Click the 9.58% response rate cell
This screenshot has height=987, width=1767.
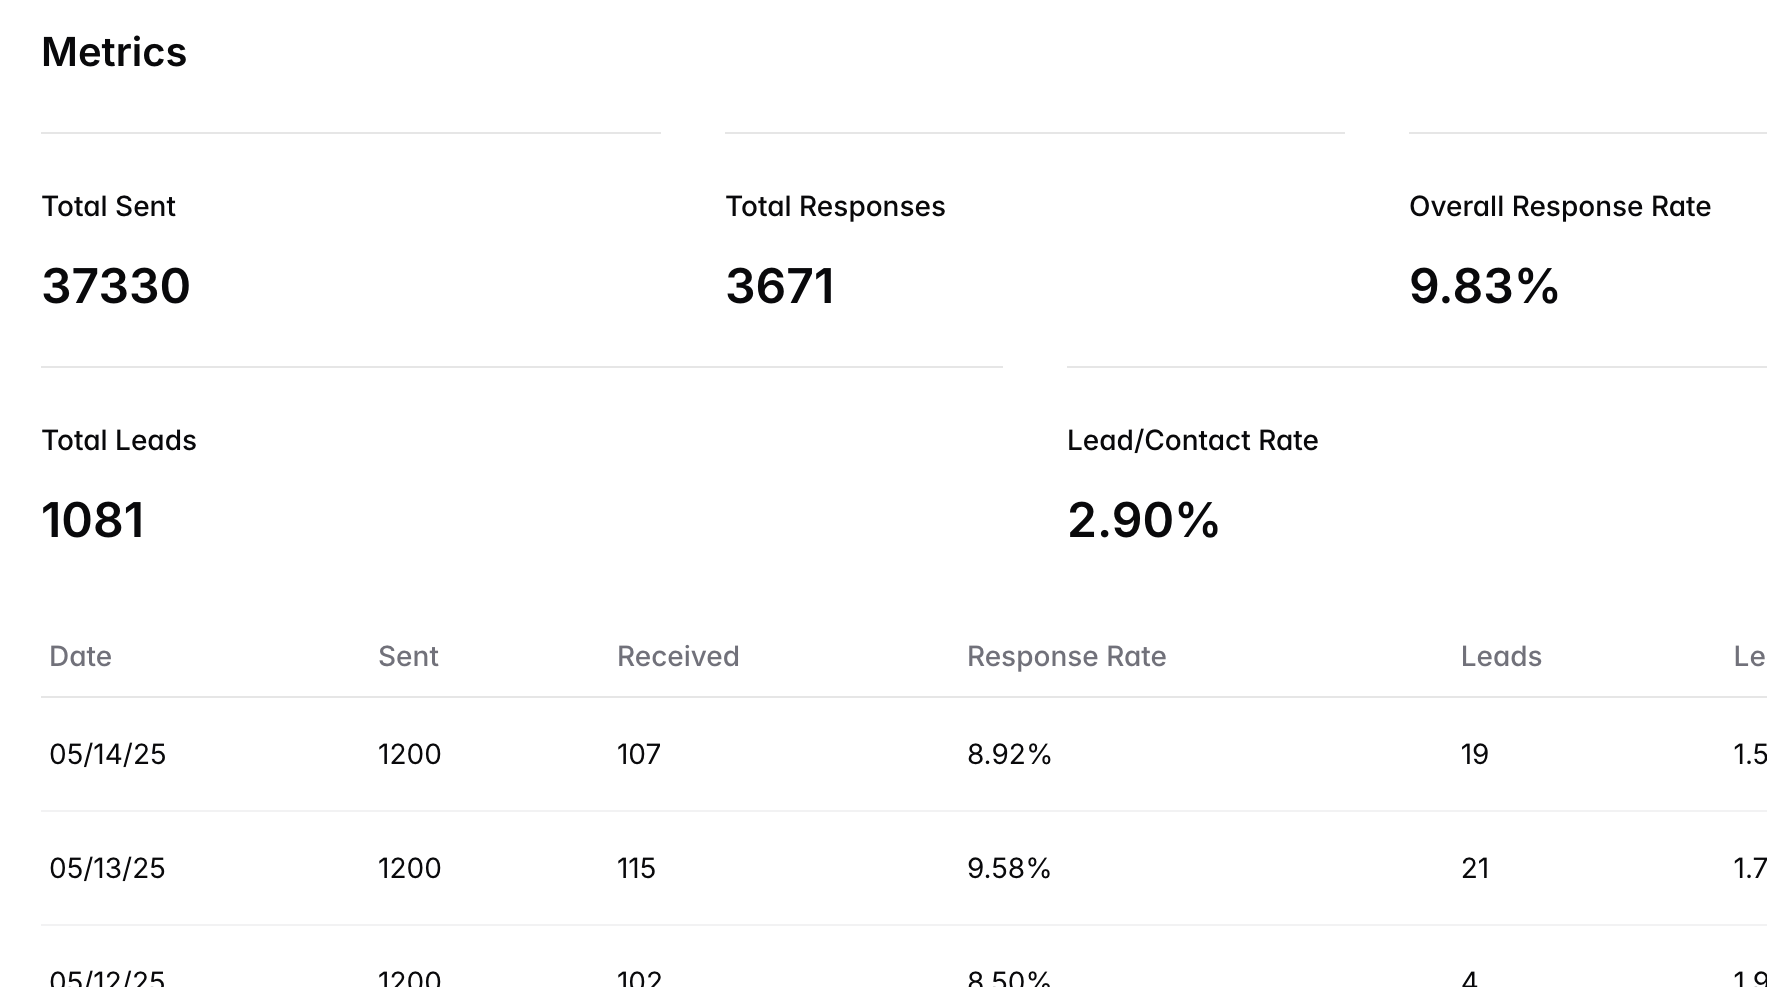(1009, 868)
